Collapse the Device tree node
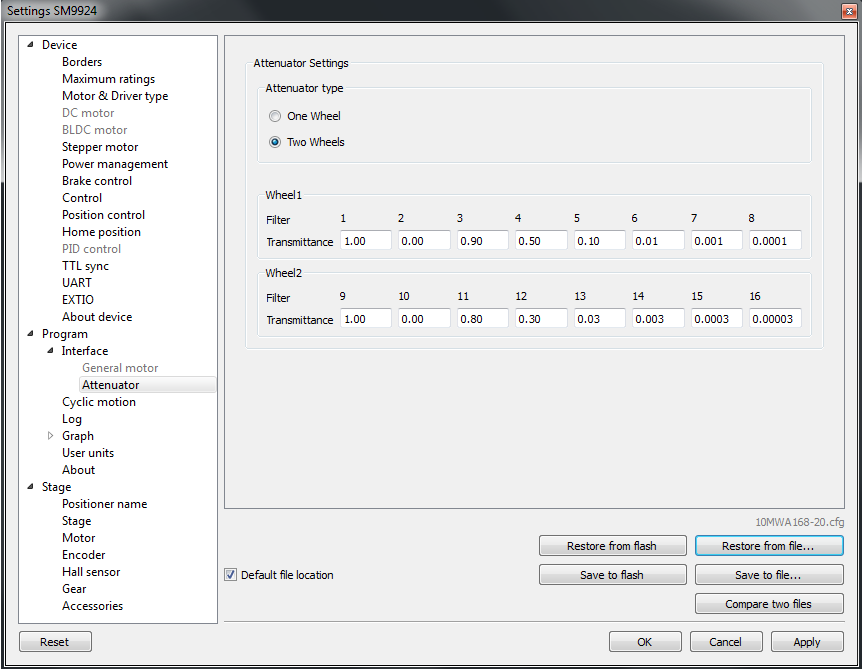Viewport: 862px width, 669px height. point(29,45)
